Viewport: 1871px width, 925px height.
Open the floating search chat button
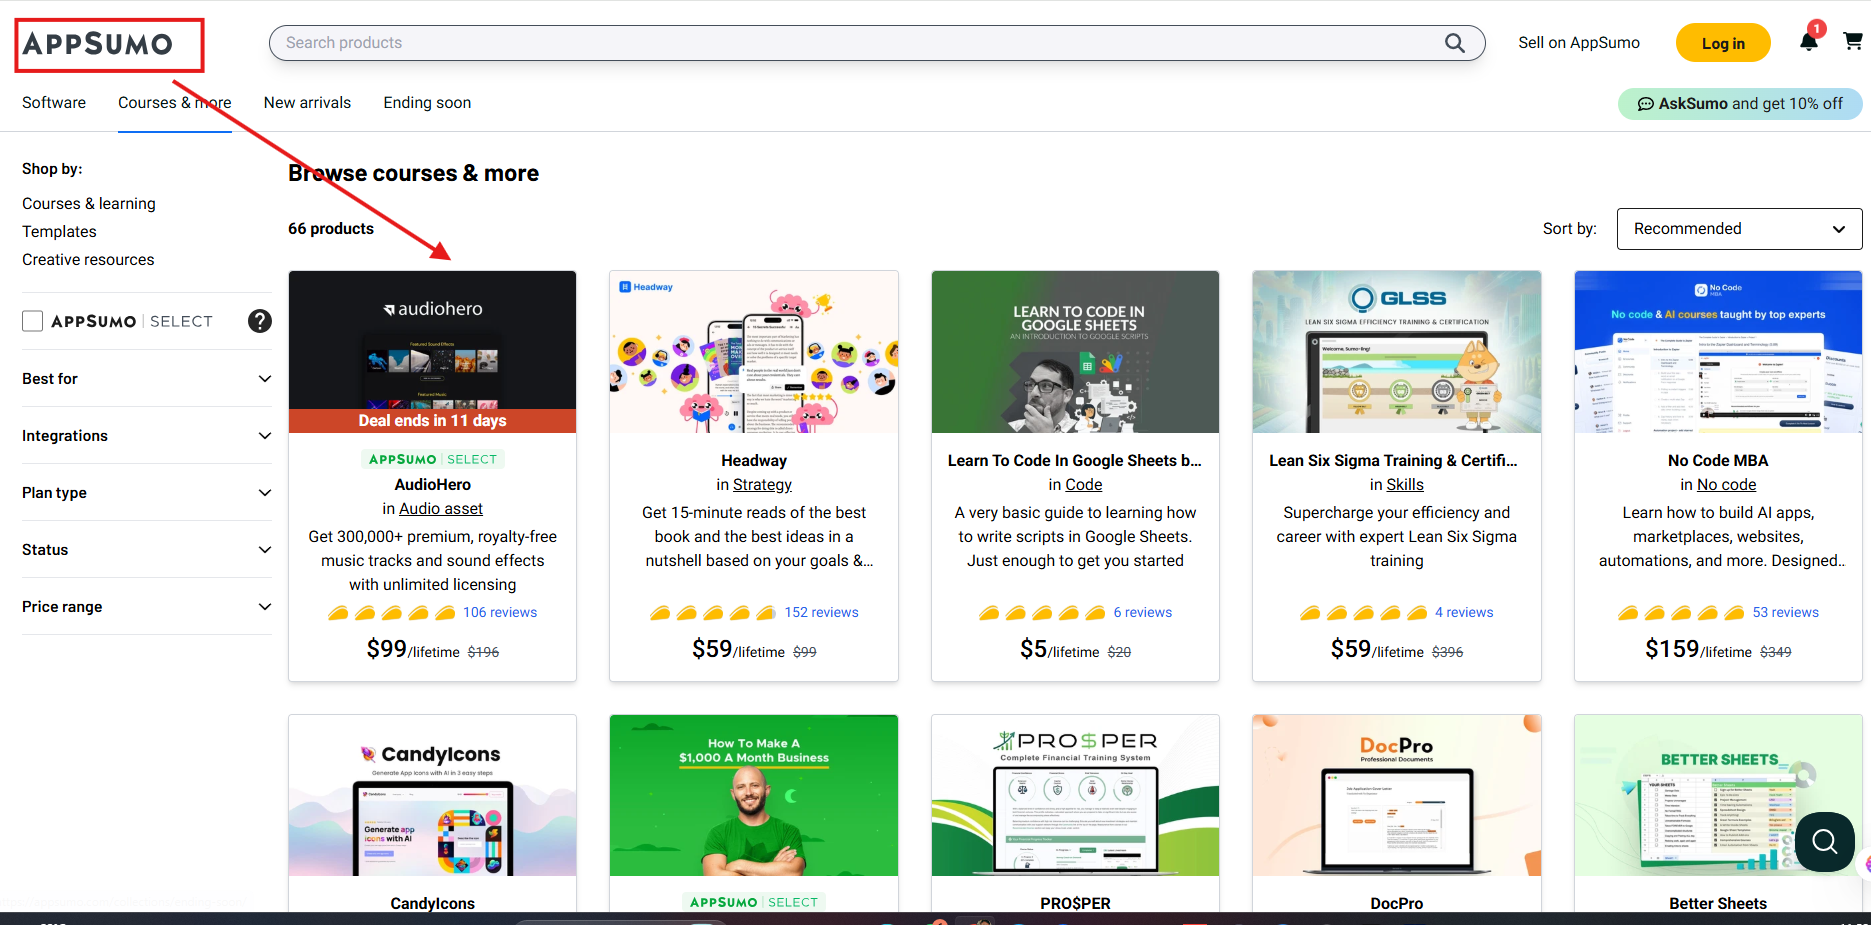(x=1824, y=842)
